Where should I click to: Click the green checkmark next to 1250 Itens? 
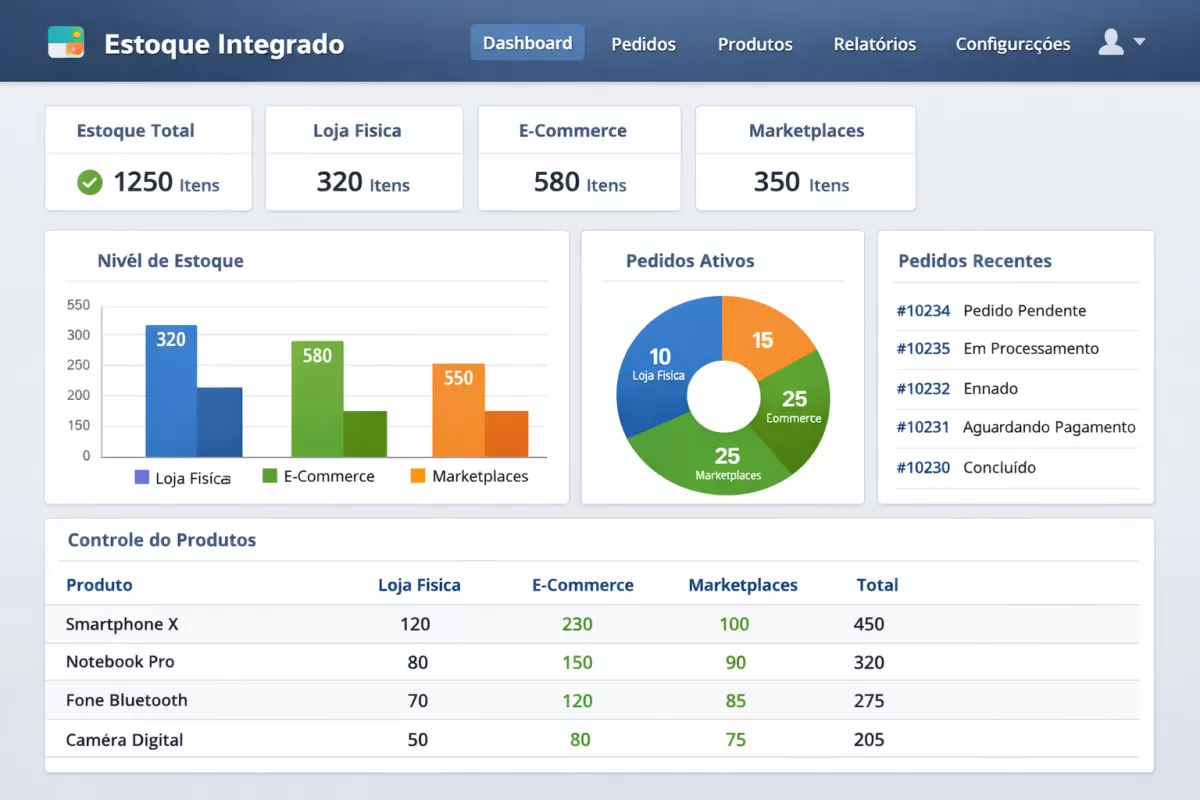[x=89, y=183]
